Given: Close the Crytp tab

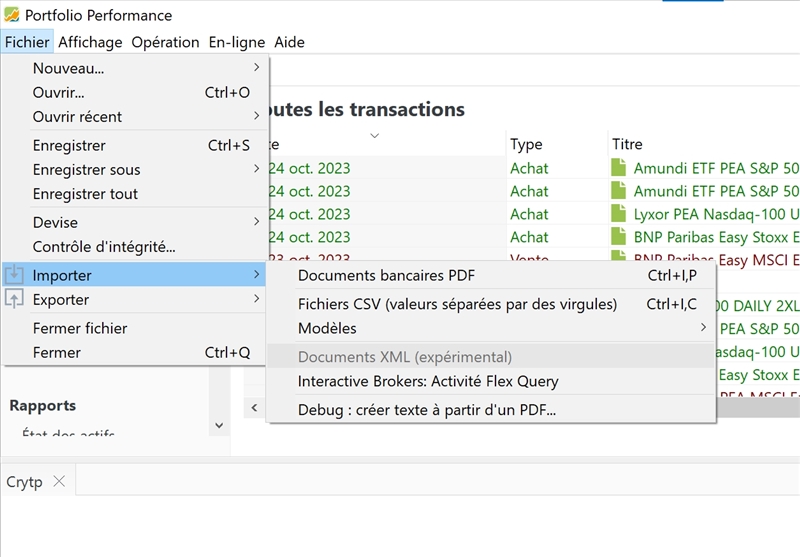Looking at the screenshot, I should 59,481.
